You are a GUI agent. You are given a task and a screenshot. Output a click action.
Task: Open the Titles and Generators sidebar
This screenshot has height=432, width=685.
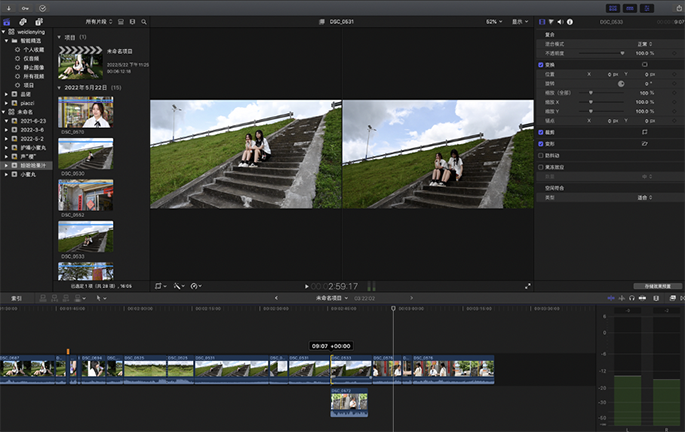tap(39, 20)
